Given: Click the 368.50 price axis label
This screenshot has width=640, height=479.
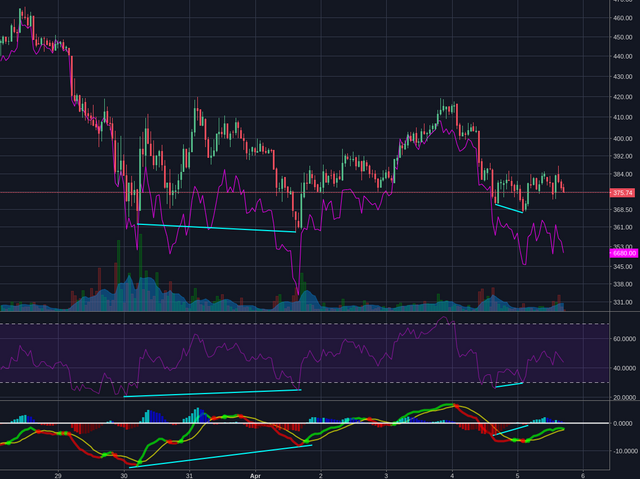Looking at the screenshot, I should [x=623, y=210].
